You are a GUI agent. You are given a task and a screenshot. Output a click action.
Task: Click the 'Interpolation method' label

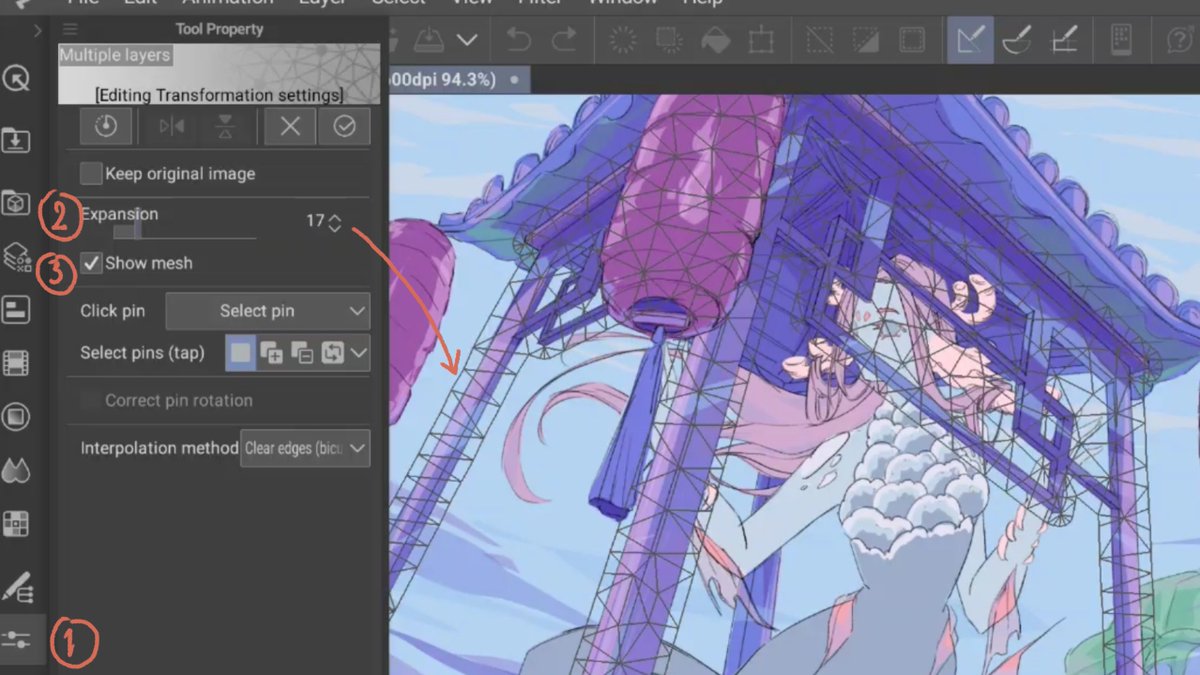coord(159,448)
